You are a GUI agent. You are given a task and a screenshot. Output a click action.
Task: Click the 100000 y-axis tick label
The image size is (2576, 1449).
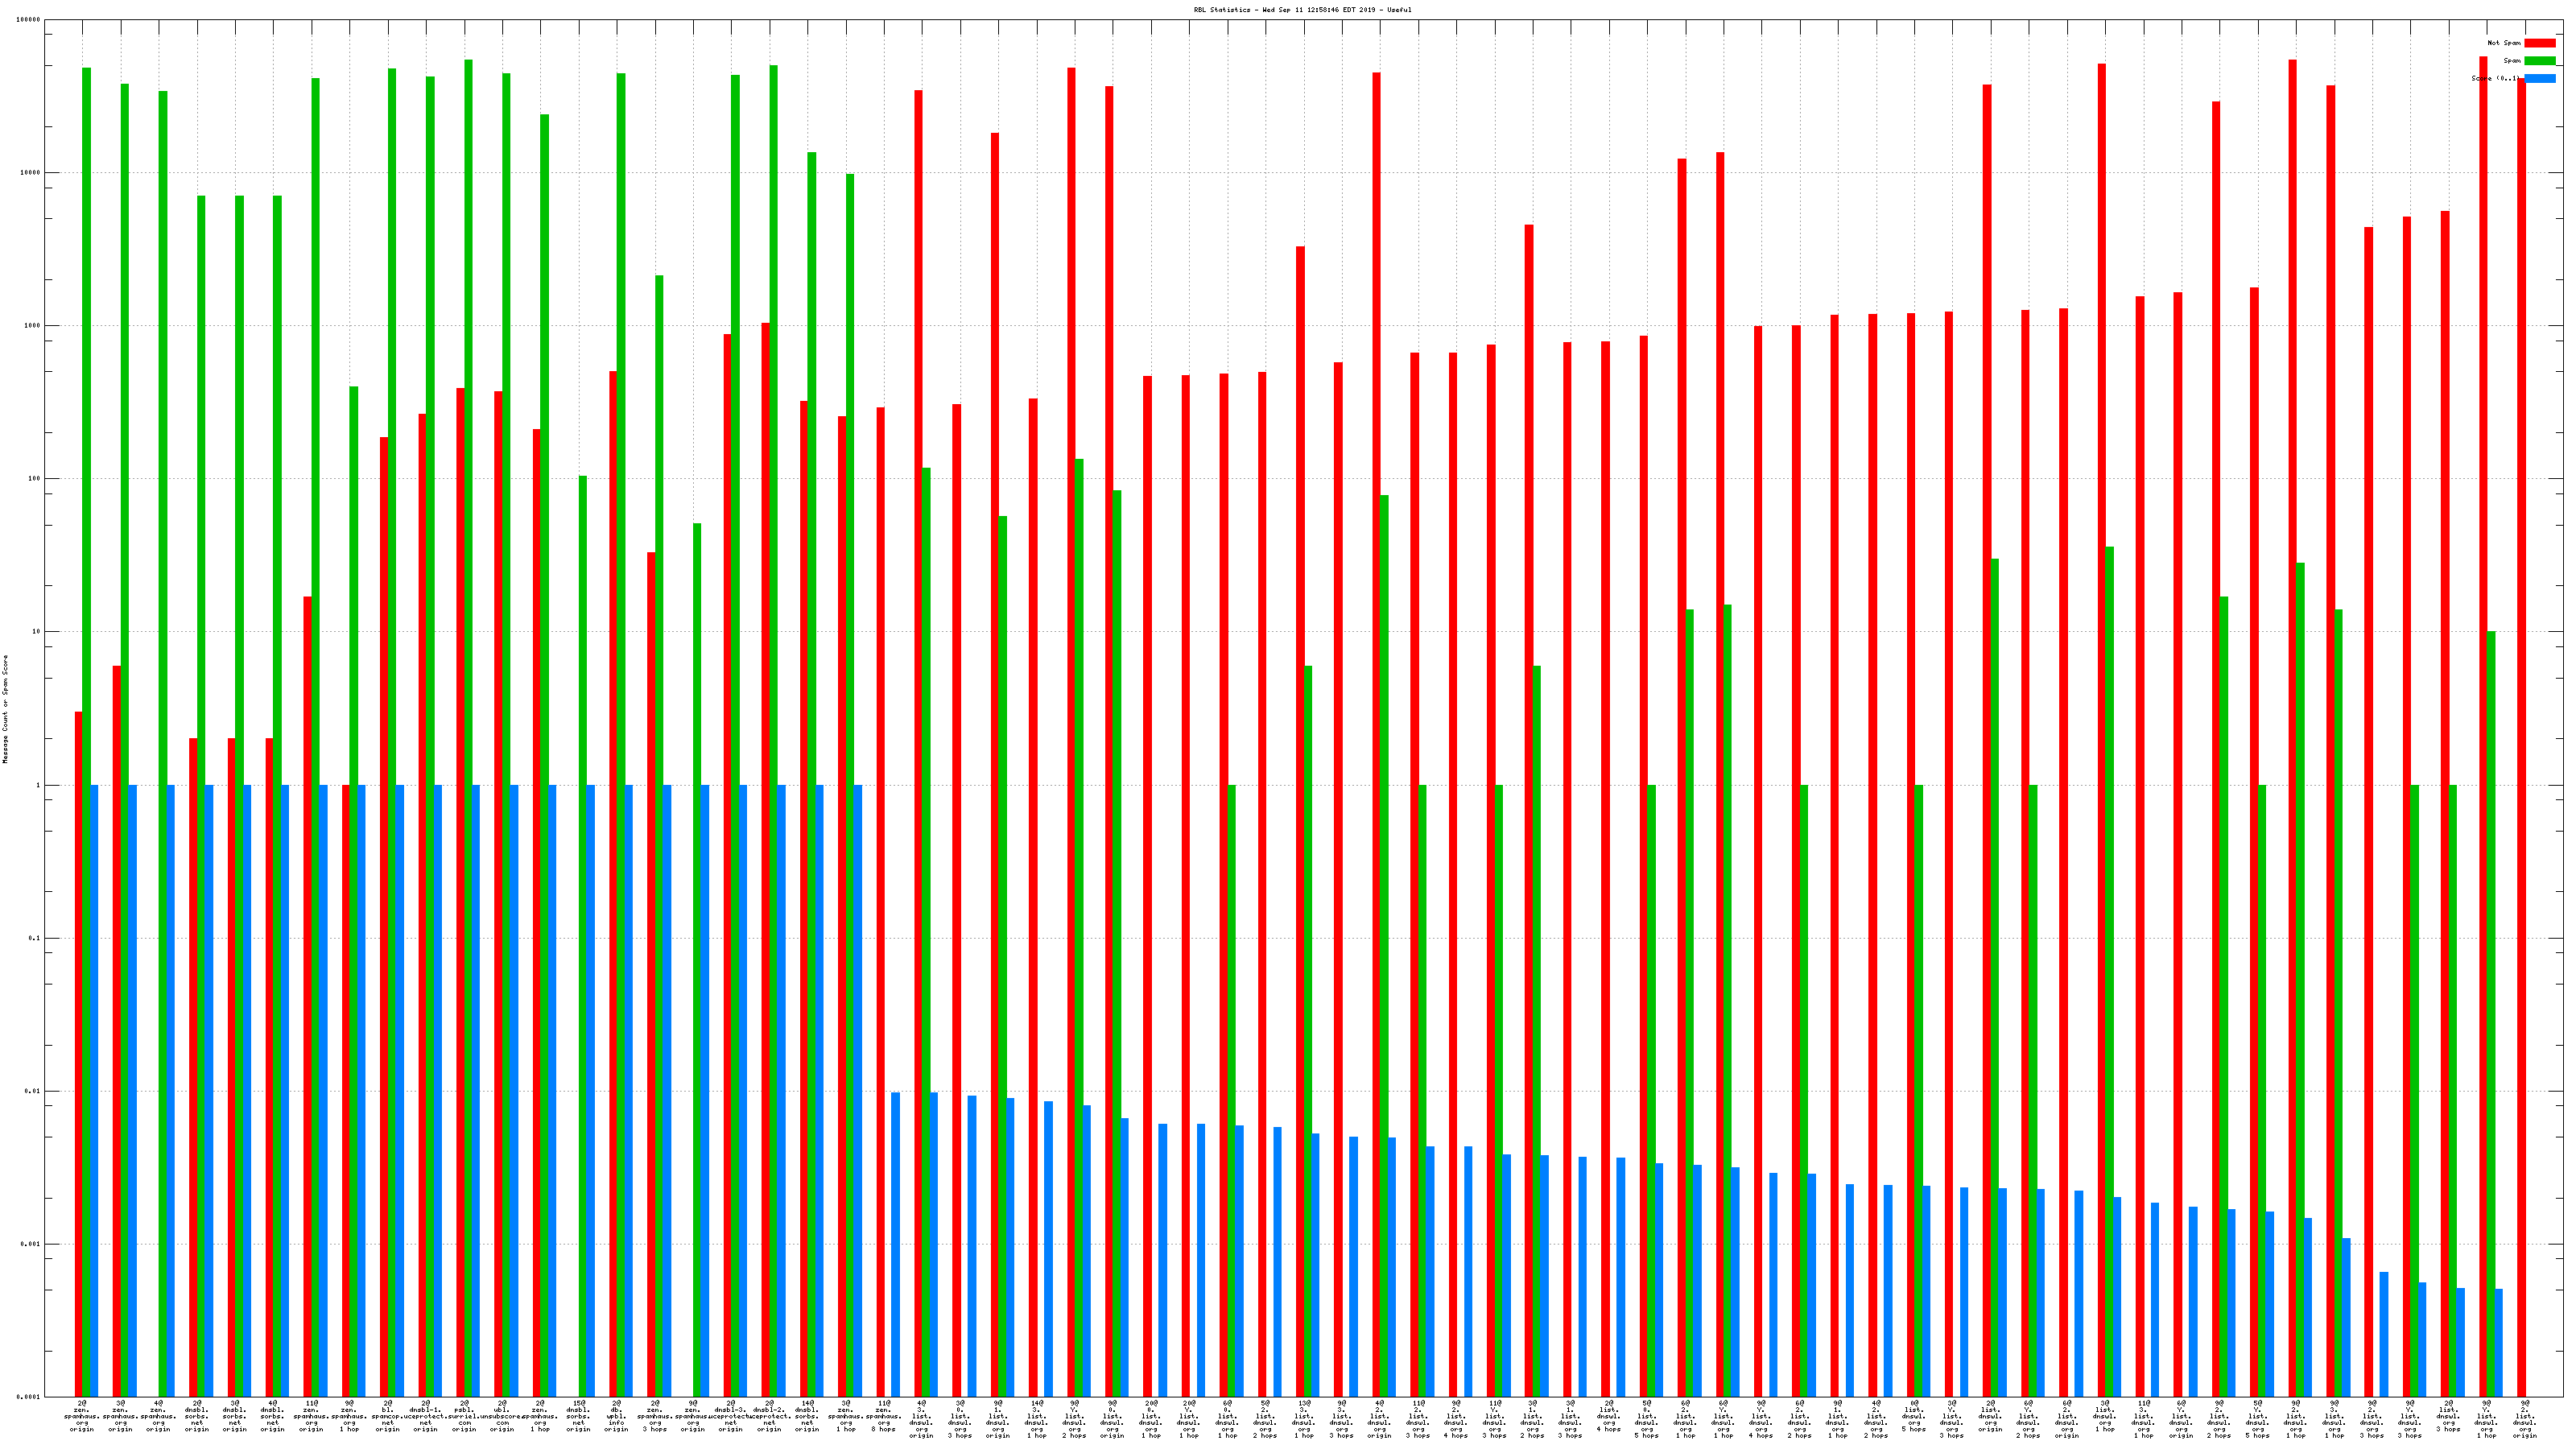click(29, 20)
